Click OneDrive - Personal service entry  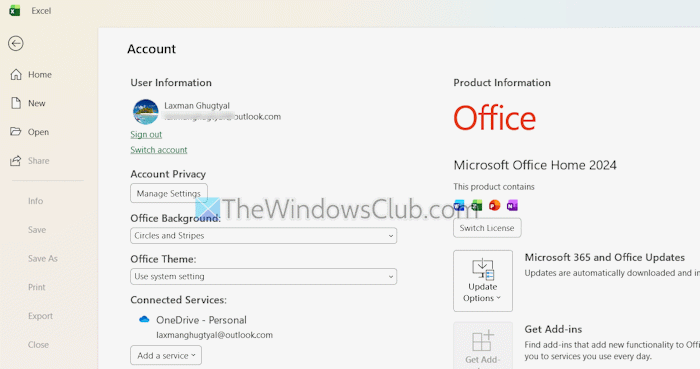[201, 320]
